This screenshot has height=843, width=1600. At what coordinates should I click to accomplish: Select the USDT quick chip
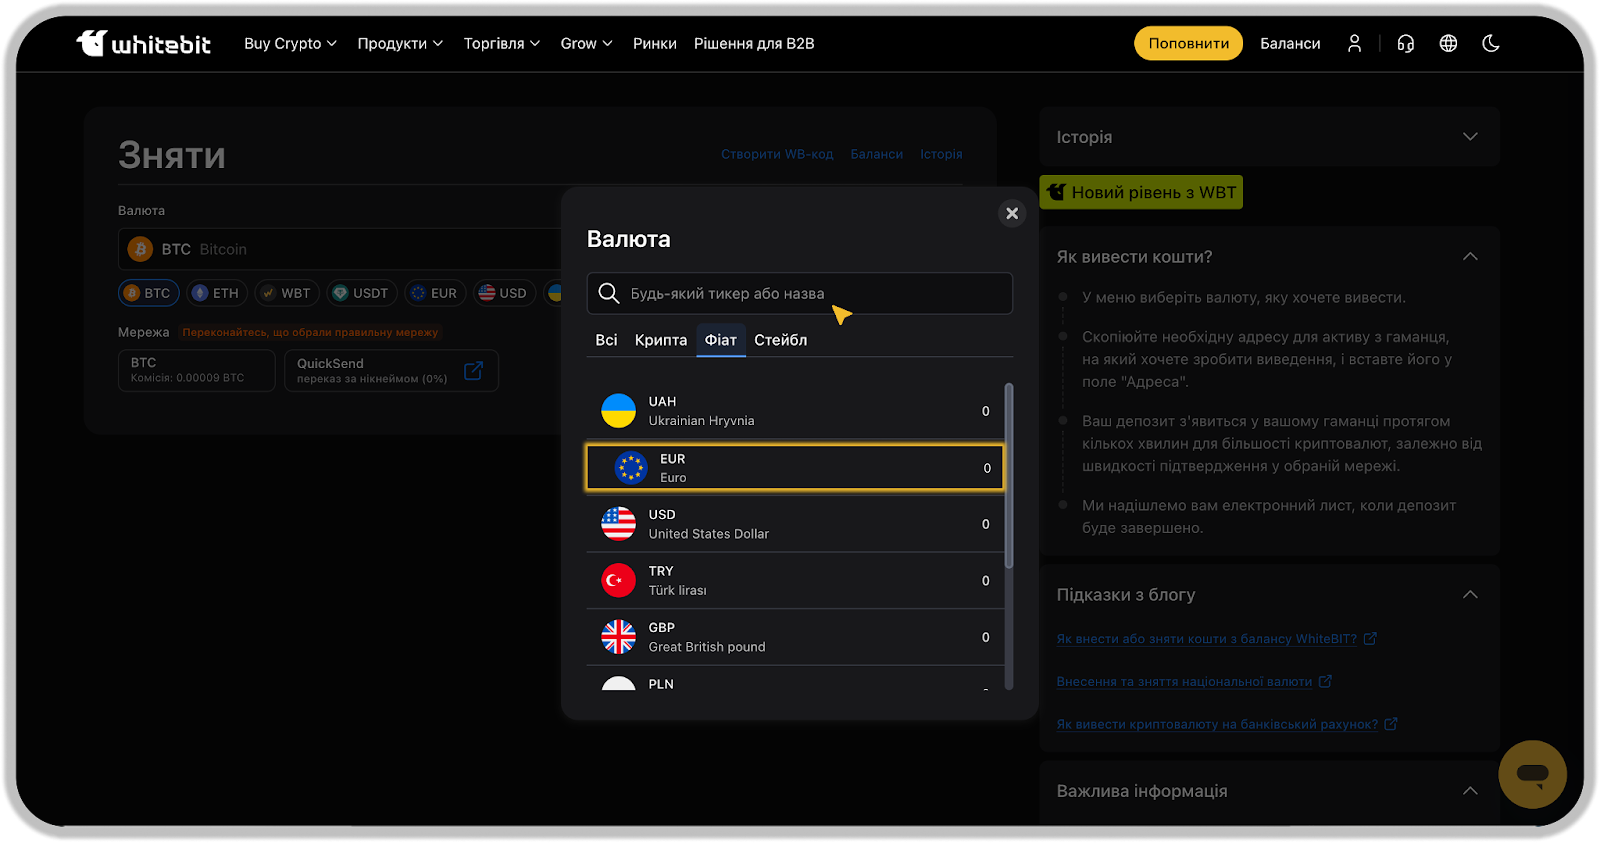(361, 293)
